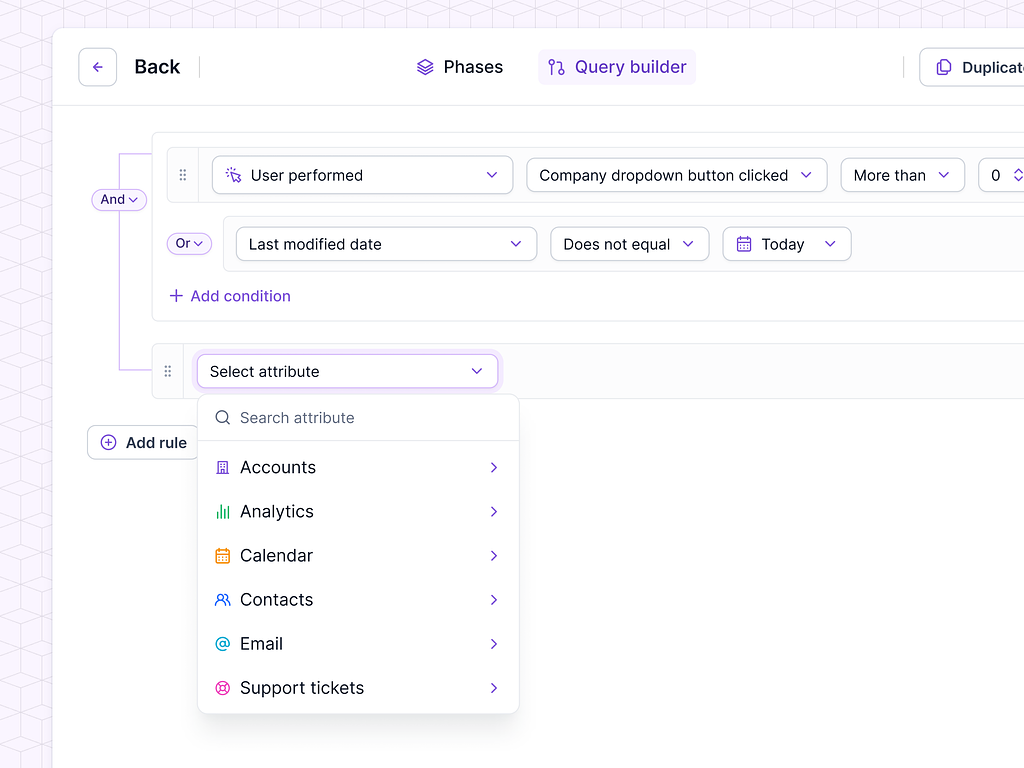Click Add condition link
This screenshot has height=768, width=1024.
230,296
